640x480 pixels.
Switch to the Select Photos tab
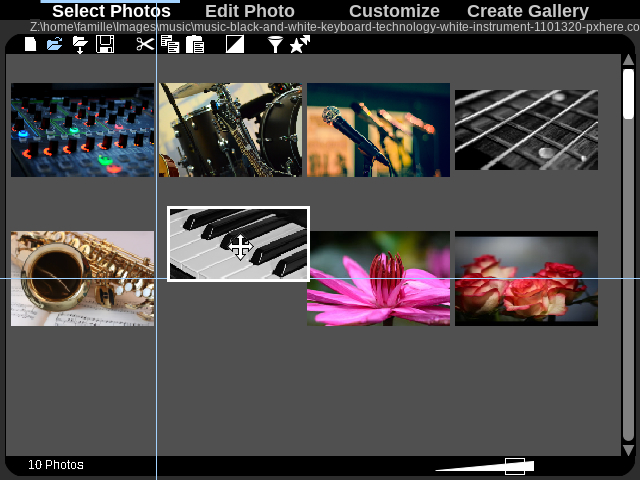tap(111, 11)
